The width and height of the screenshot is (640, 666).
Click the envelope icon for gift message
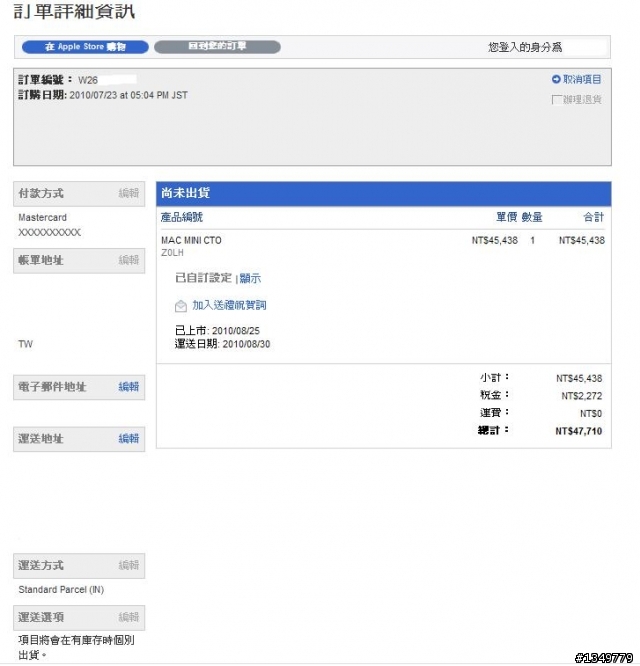pyautogui.click(x=181, y=306)
